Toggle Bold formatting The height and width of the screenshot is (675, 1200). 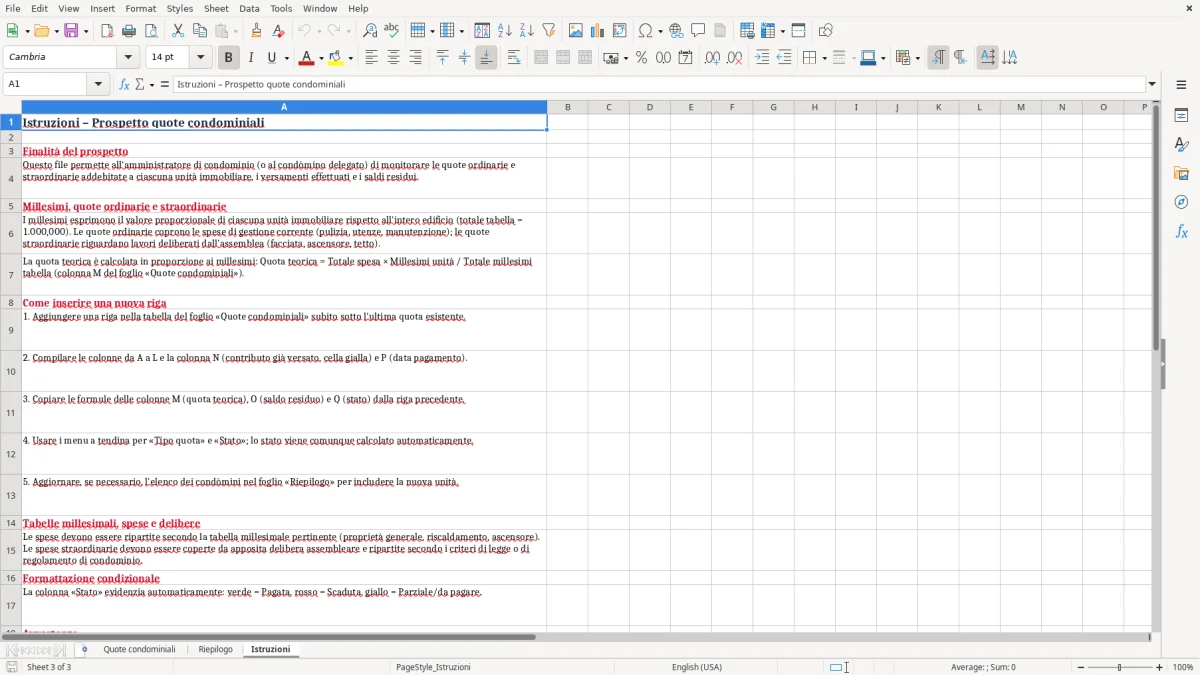[228, 58]
